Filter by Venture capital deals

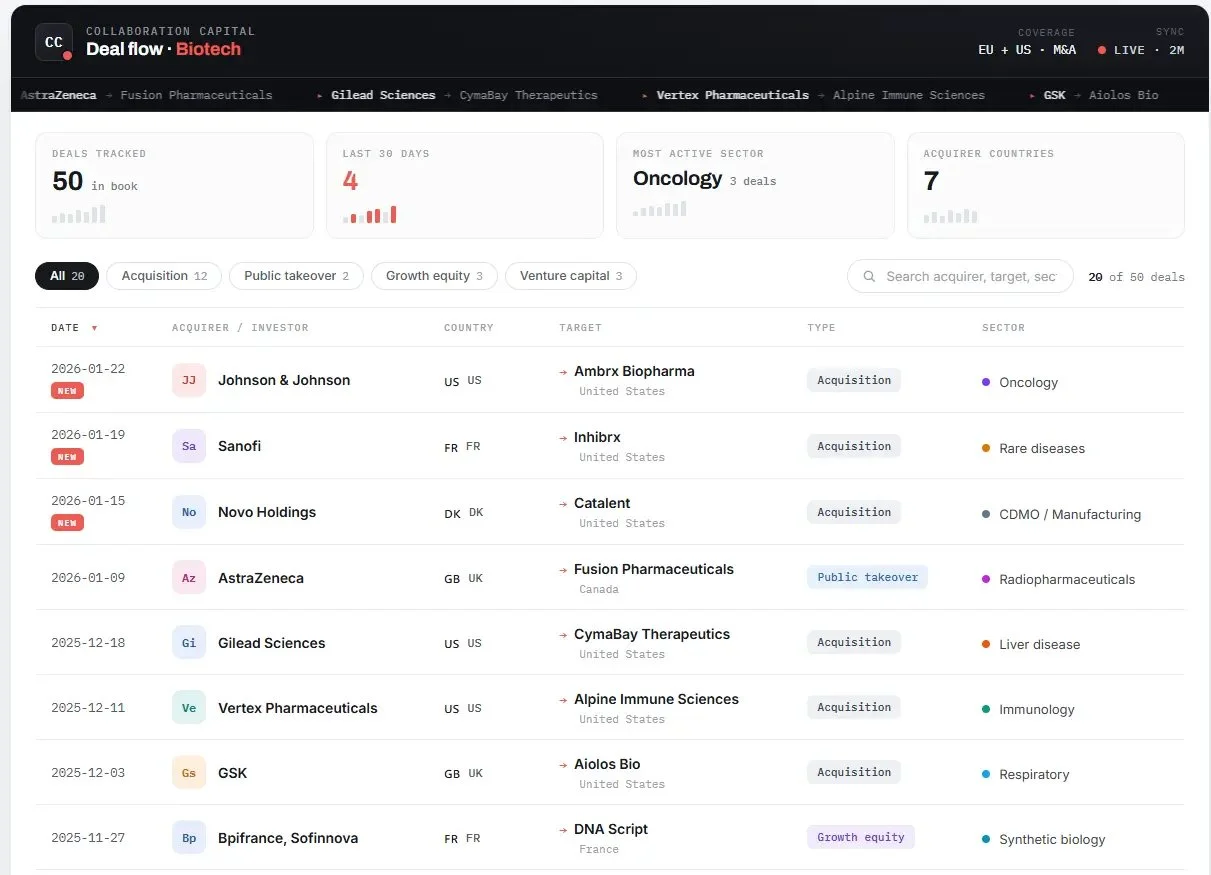[571, 276]
